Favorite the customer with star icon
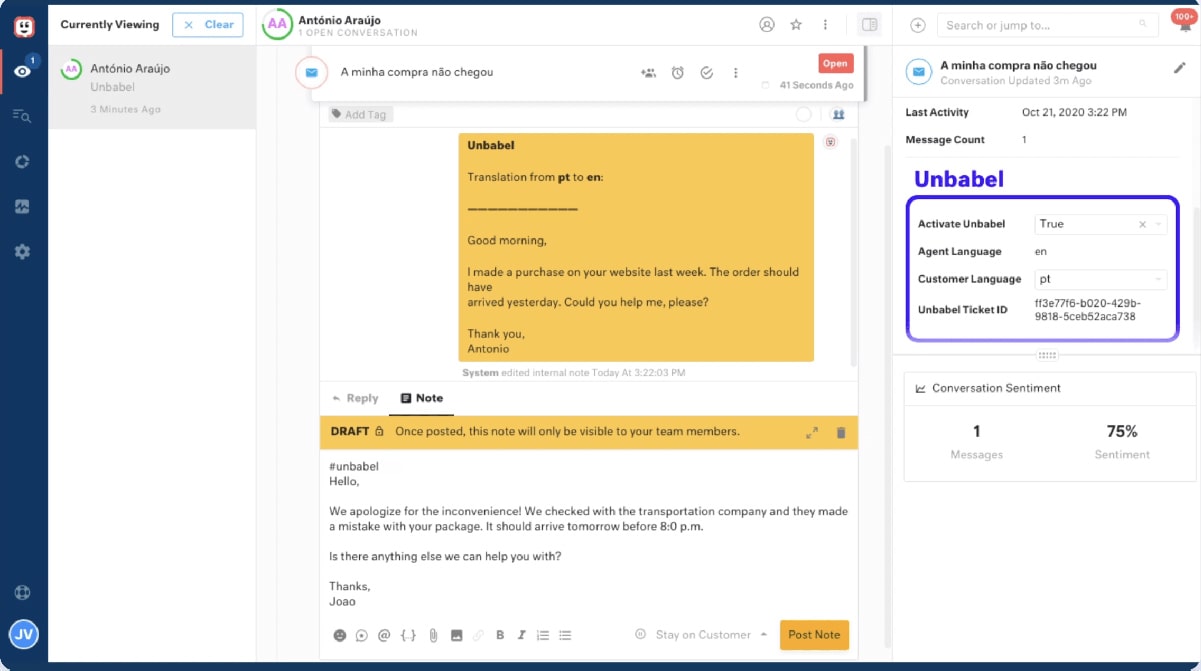This screenshot has height=671, width=1201. [796, 25]
